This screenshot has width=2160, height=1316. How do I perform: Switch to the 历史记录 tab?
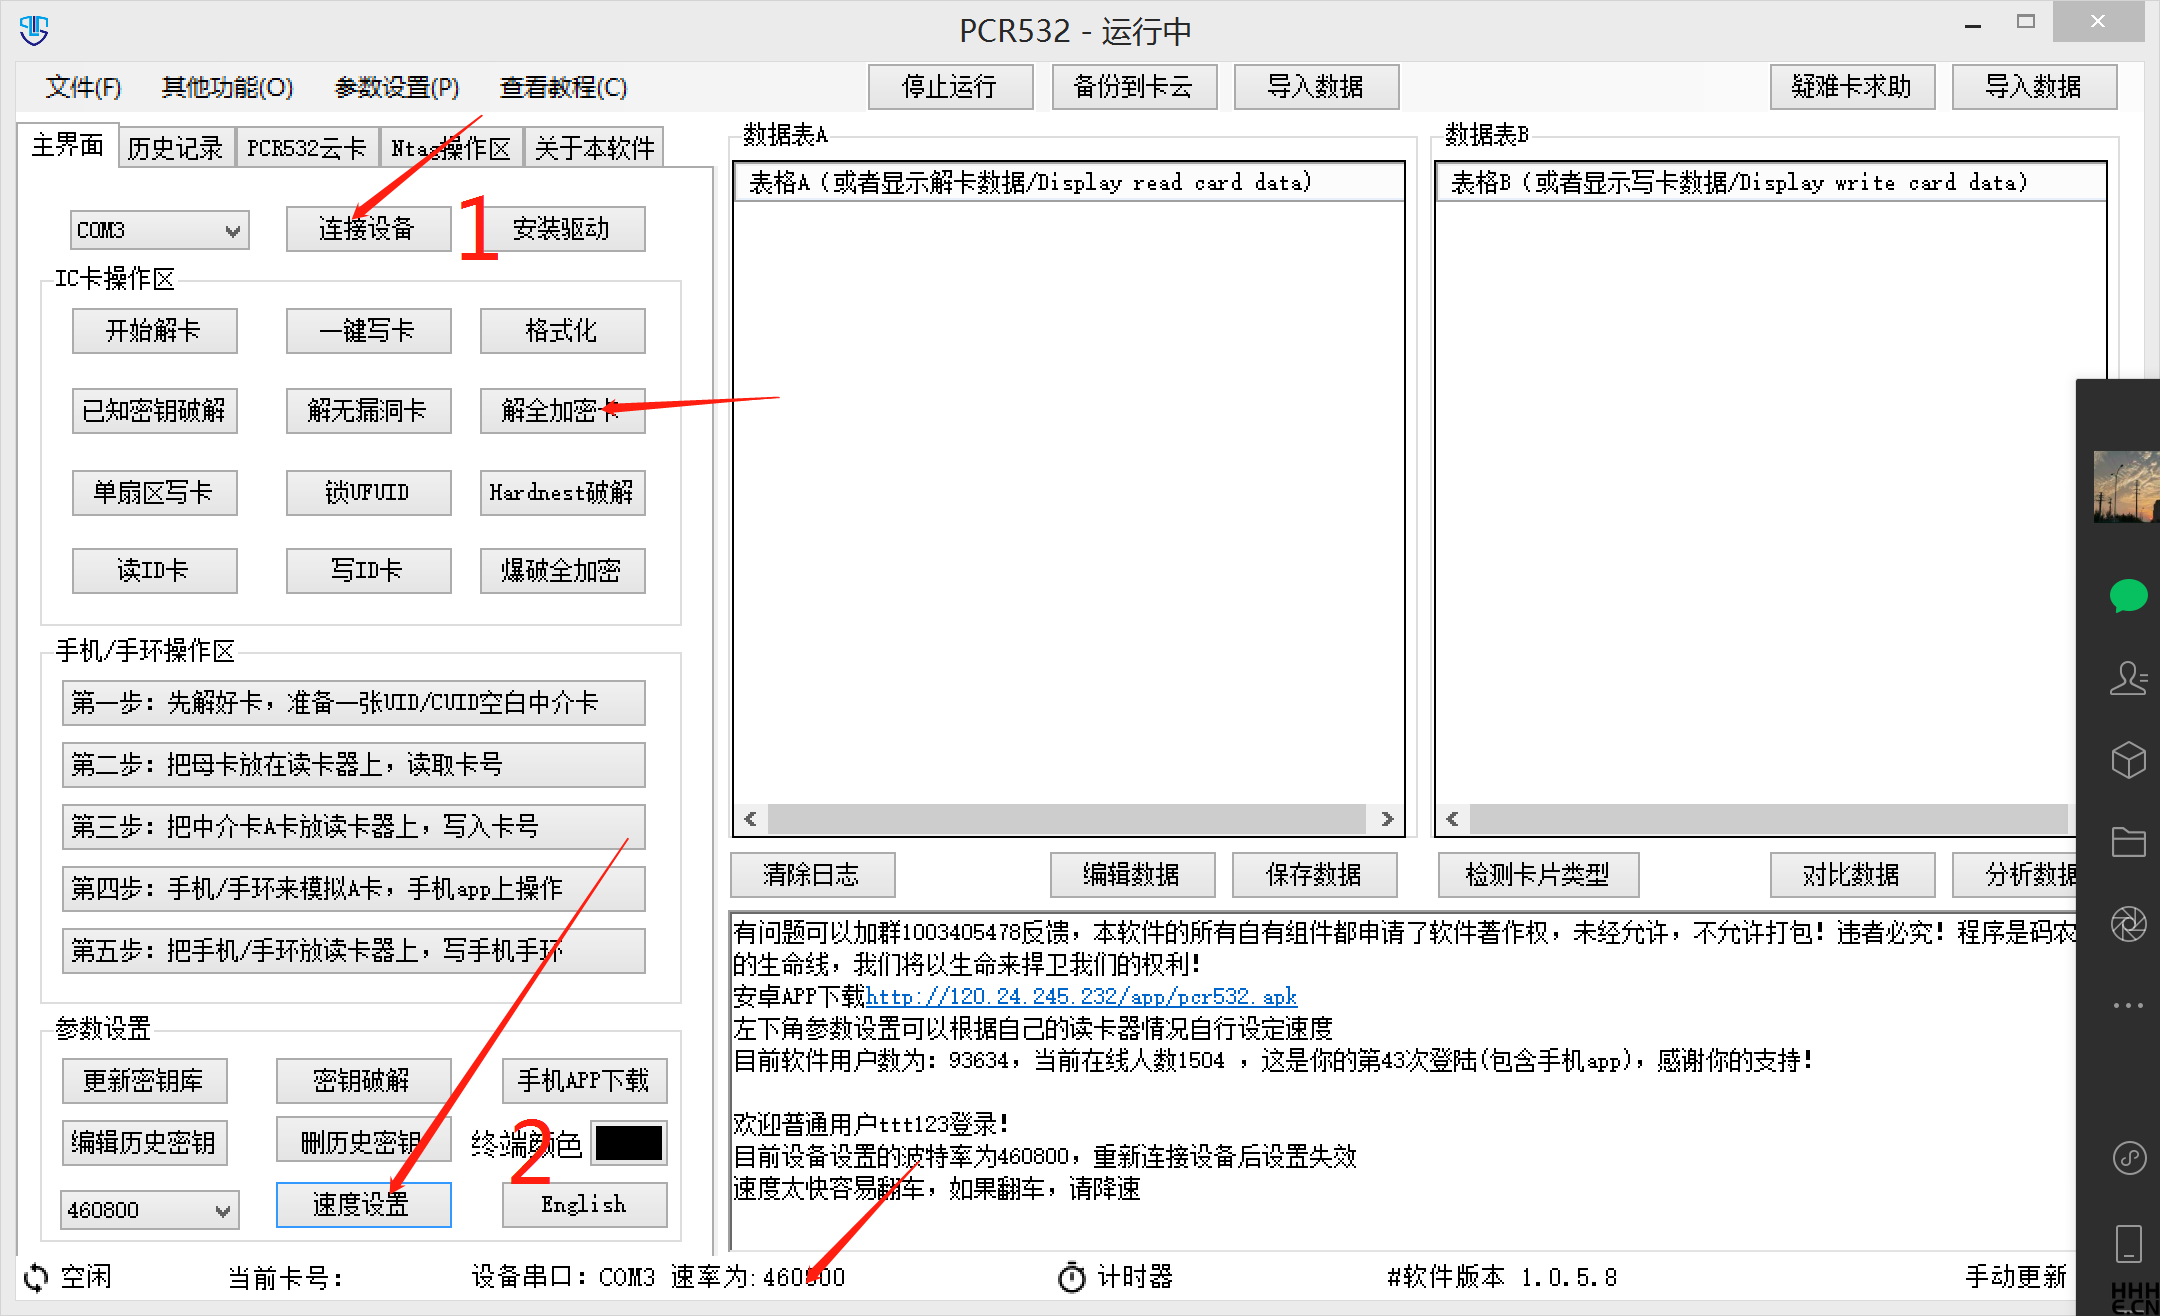pyautogui.click(x=175, y=146)
